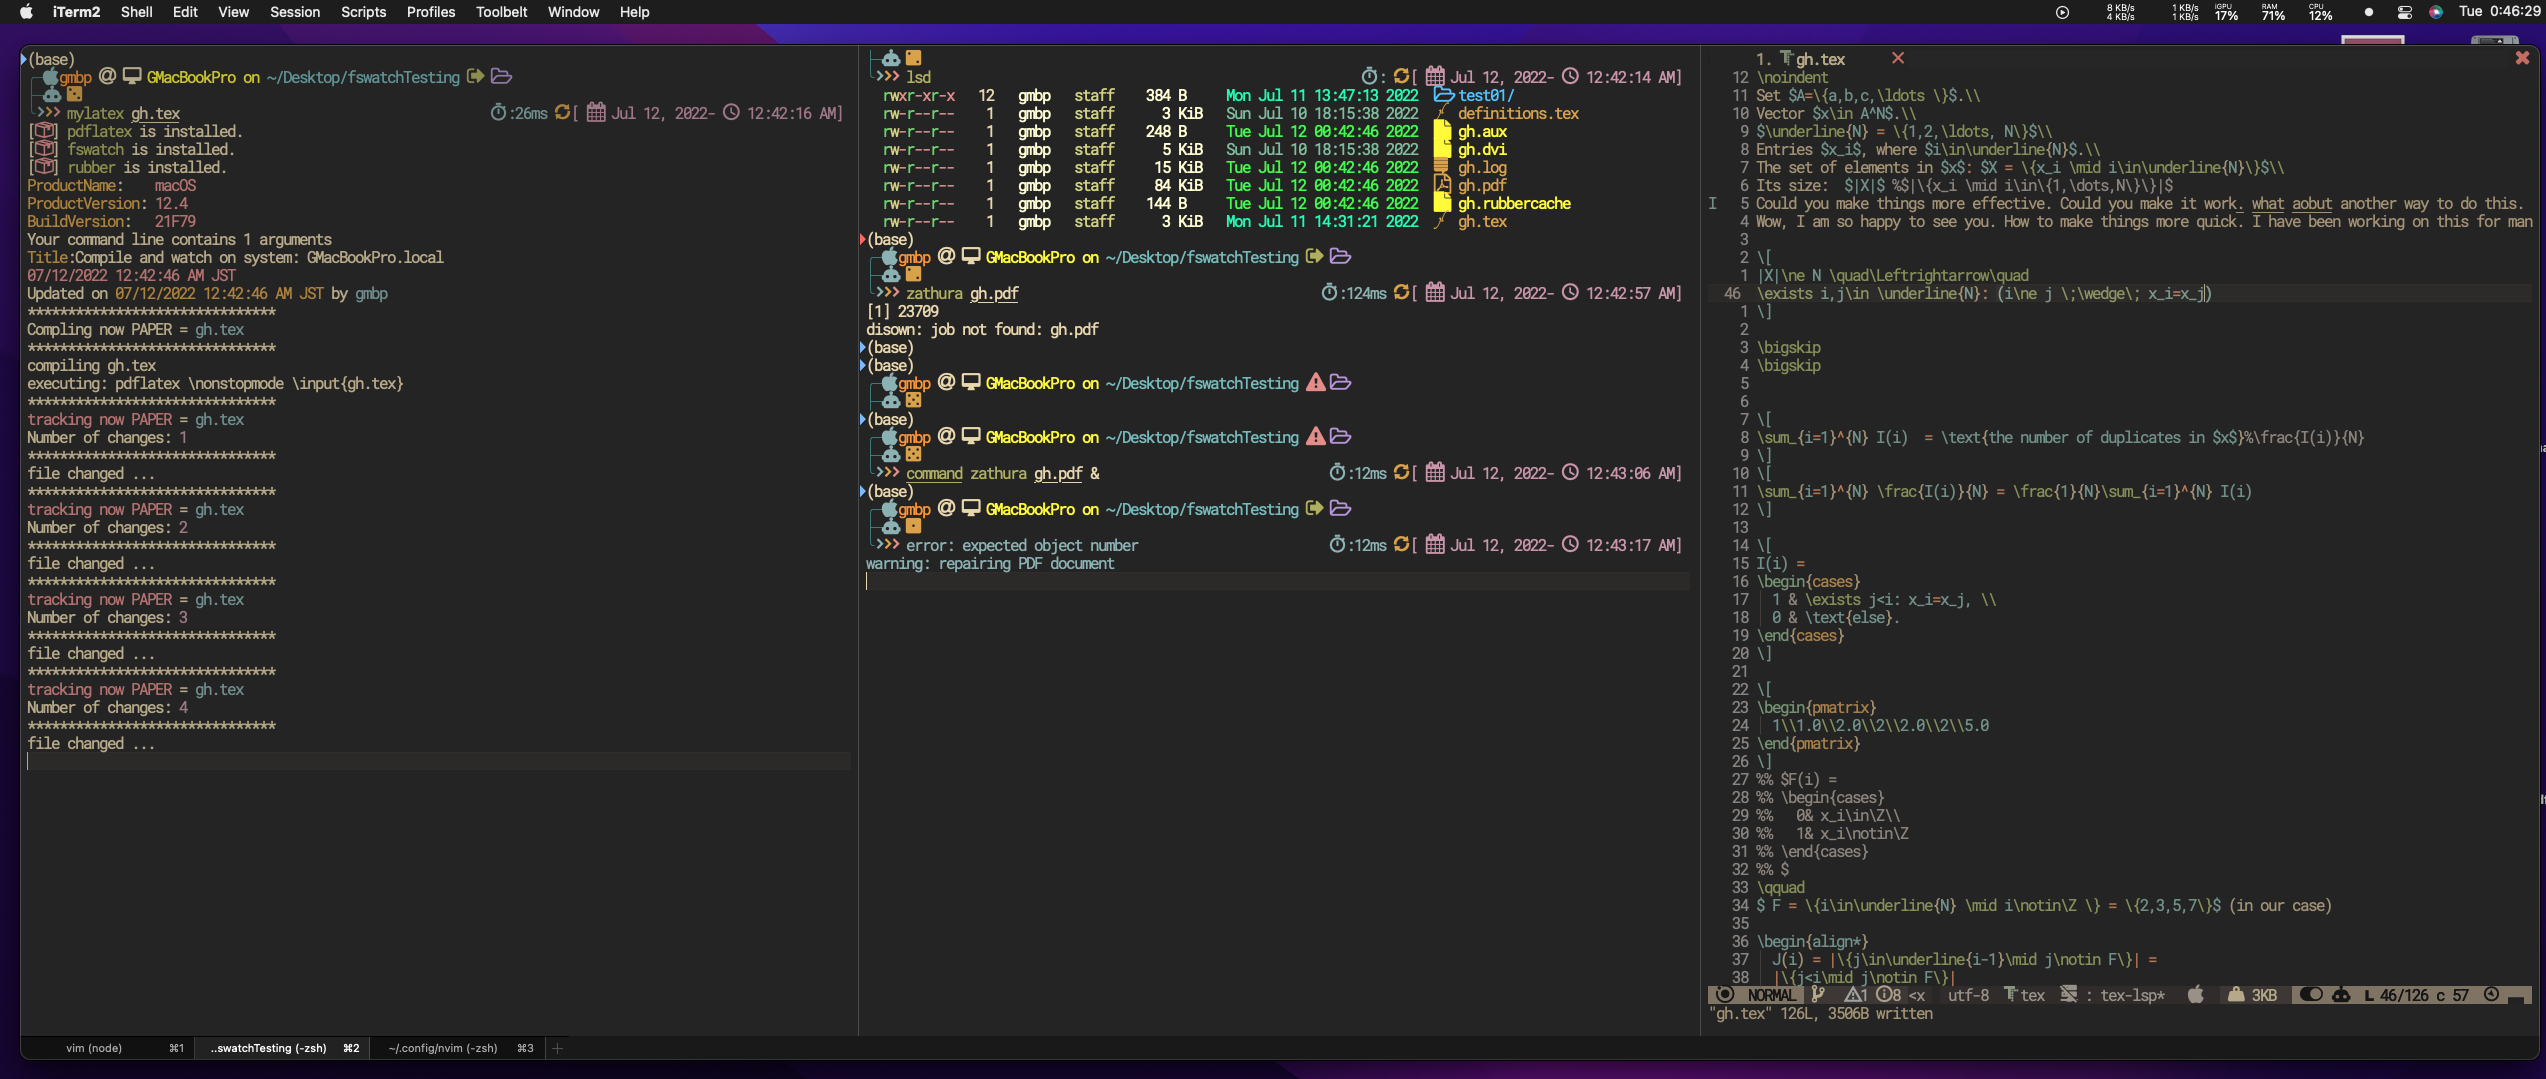Click the clock icon next to 12:42:16 AM
The width and height of the screenshot is (2546, 1079).
pos(731,113)
